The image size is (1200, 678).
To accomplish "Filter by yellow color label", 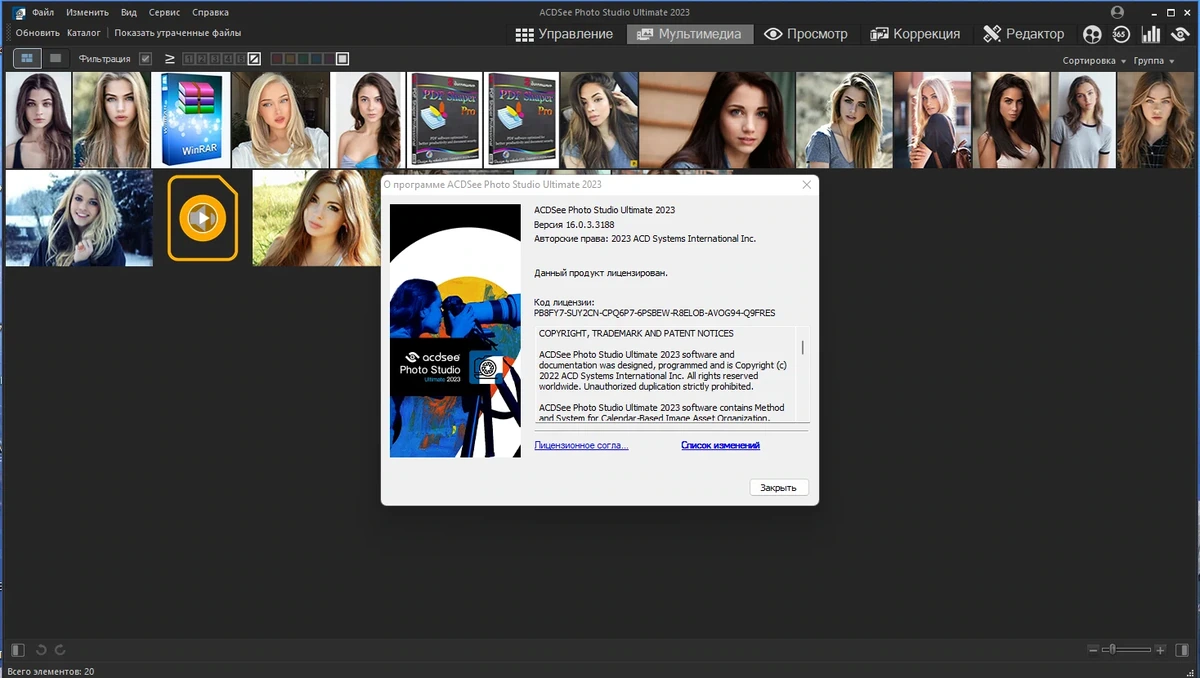I will pos(290,59).
